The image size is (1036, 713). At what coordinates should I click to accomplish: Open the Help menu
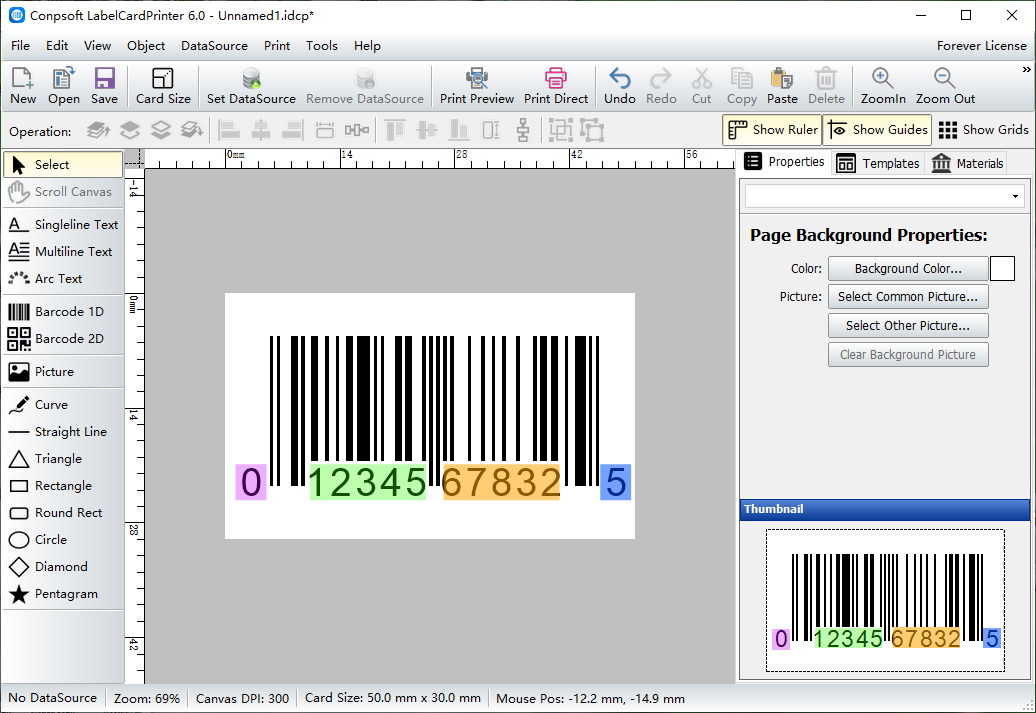click(x=367, y=46)
